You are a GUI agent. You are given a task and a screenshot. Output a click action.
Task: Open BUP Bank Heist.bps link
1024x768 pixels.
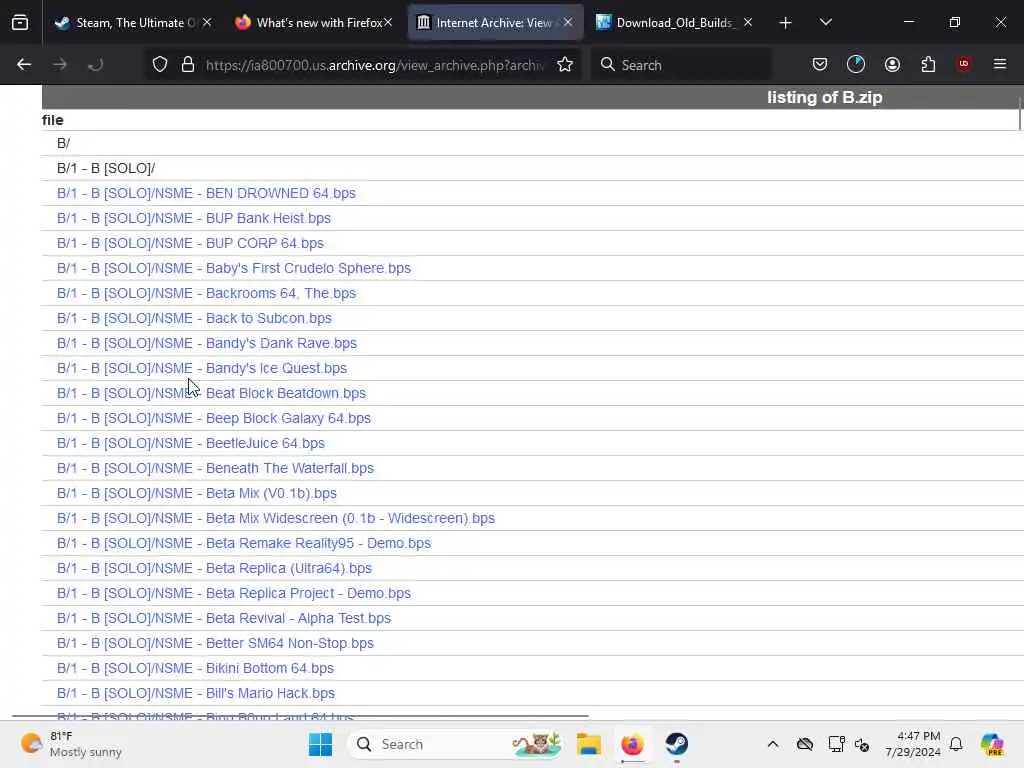click(194, 218)
